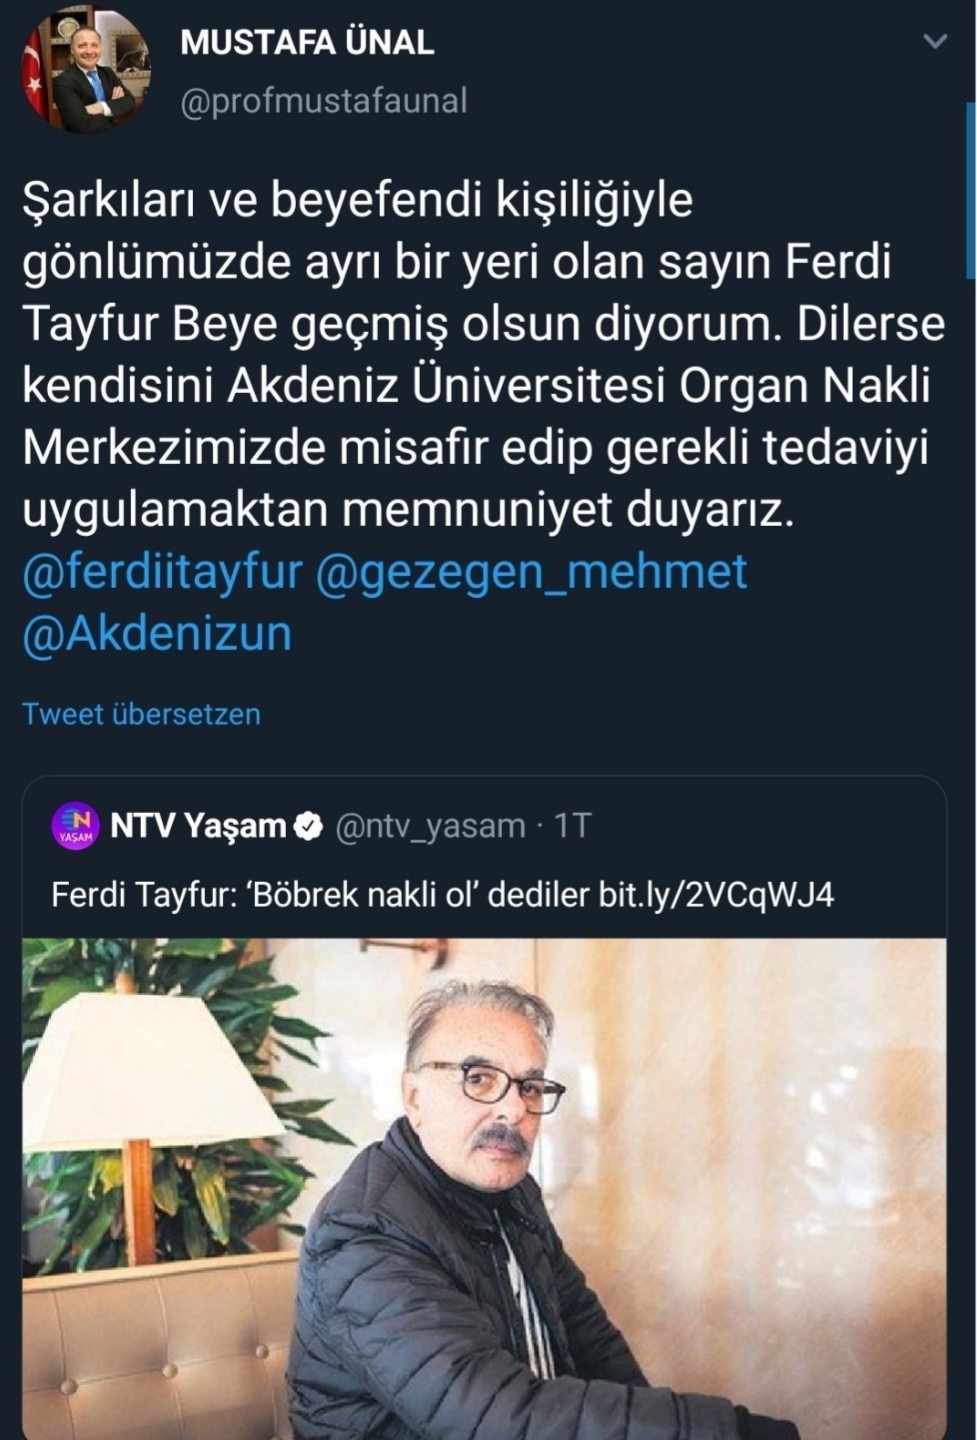Visit the @gezegen_mehmet mention
Viewport: 977px width, 1440px height.
click(531, 572)
